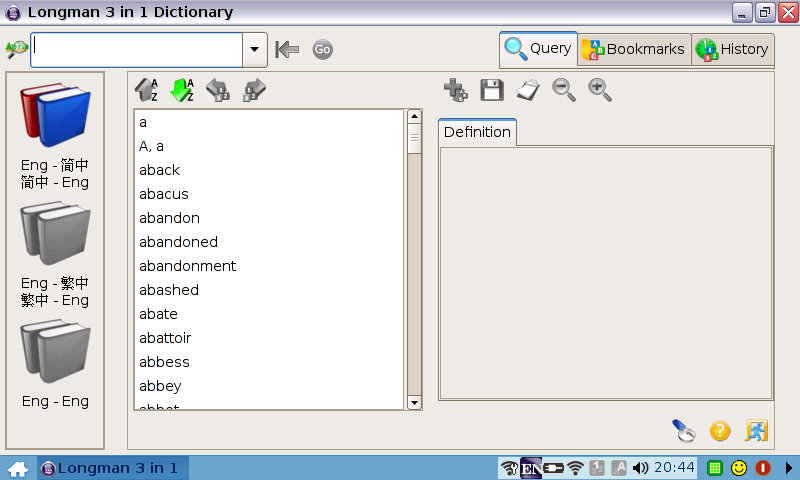Click the EN input language indicator
The height and width of the screenshot is (480, 800).
[x=531, y=468]
